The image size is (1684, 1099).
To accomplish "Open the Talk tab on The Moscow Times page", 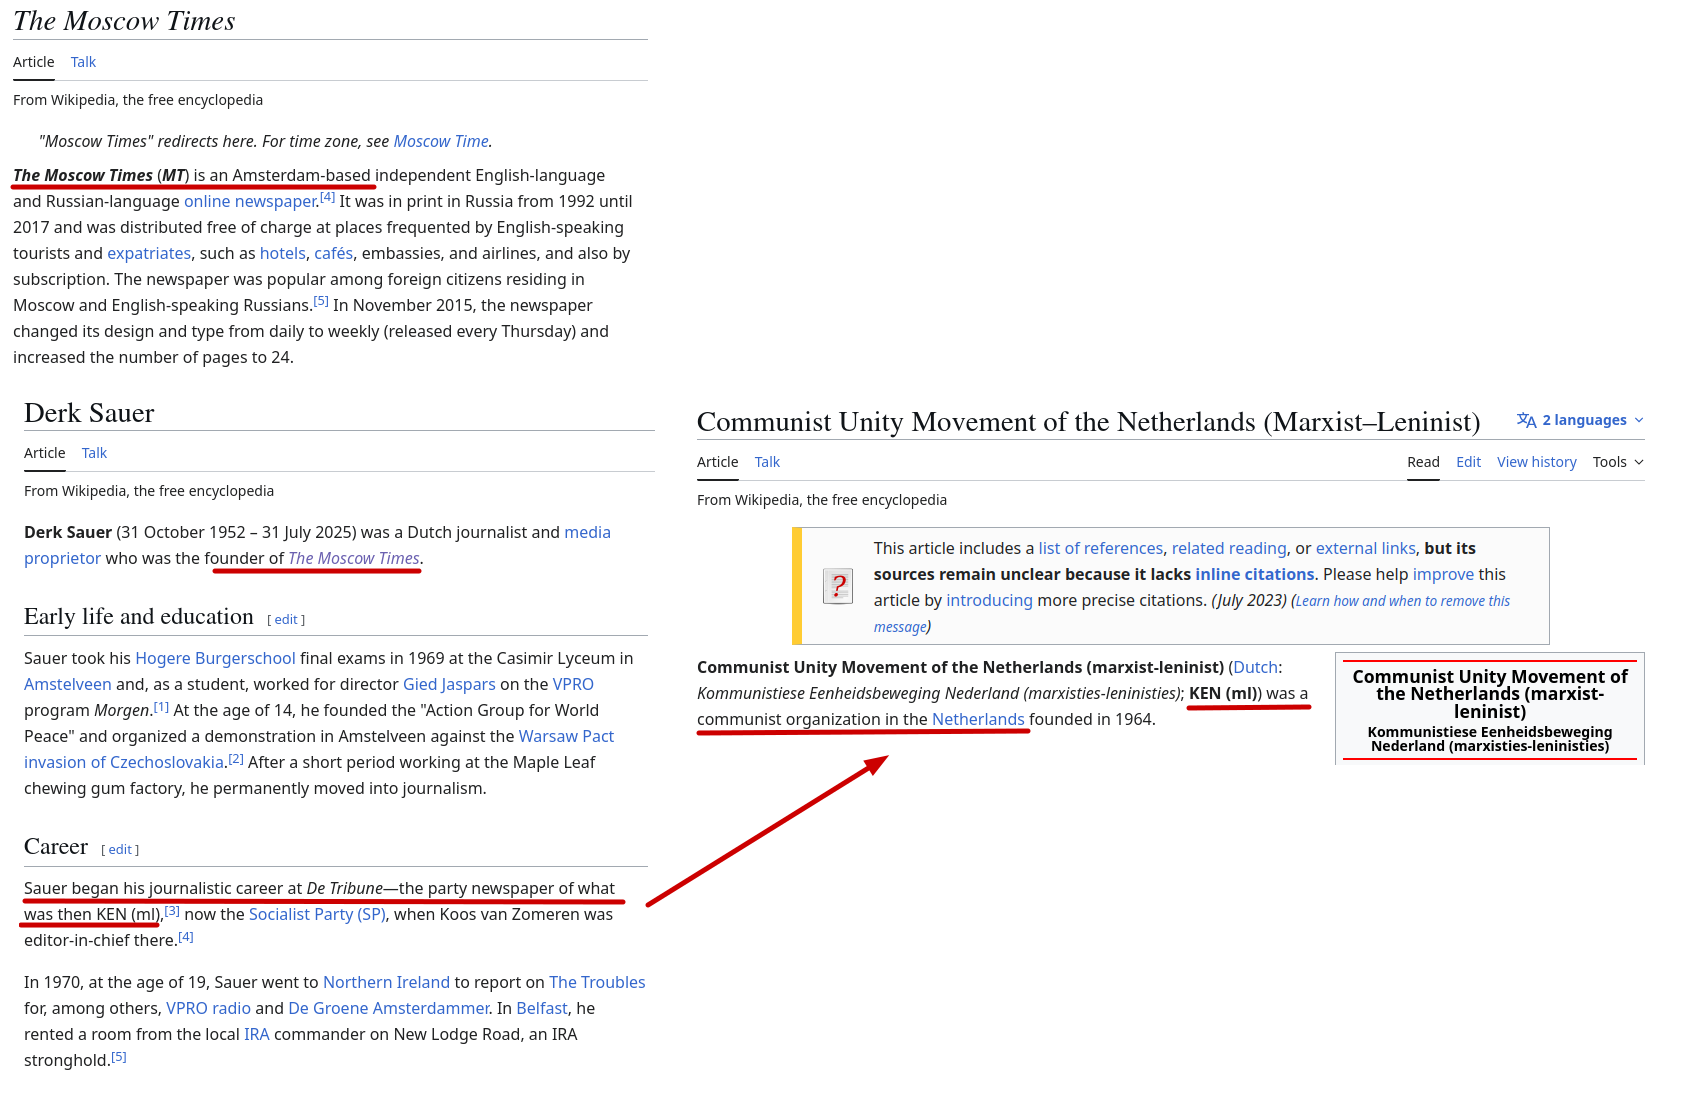I will (83, 62).
